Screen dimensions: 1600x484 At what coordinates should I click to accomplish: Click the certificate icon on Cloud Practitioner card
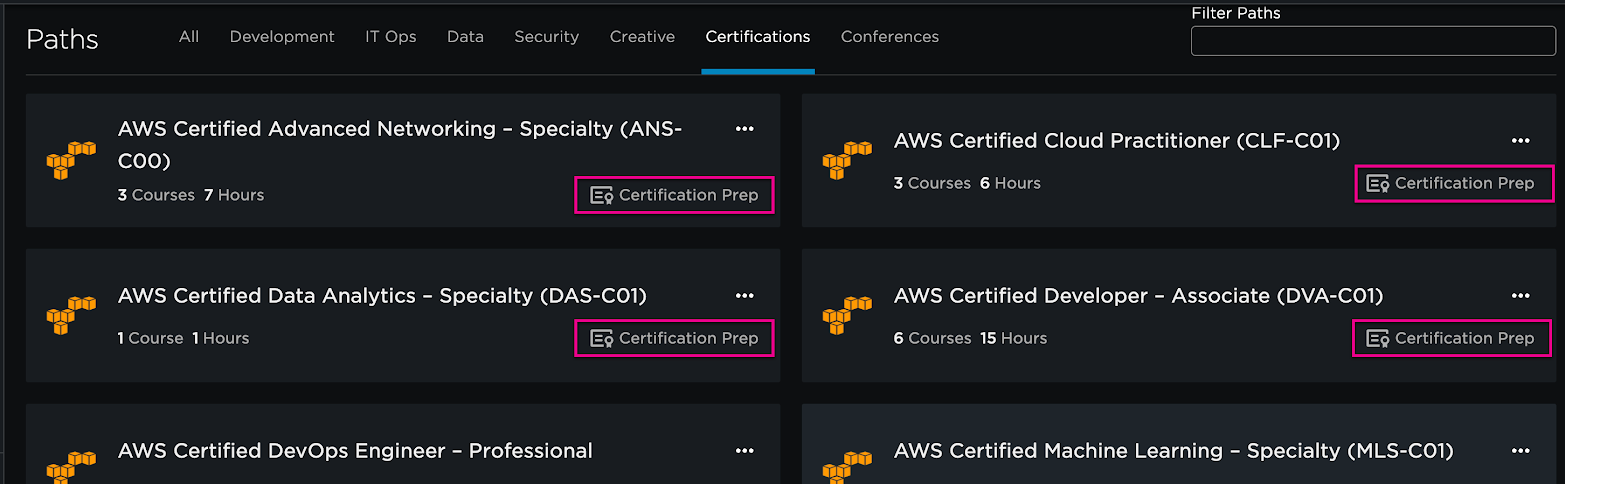coord(1378,184)
